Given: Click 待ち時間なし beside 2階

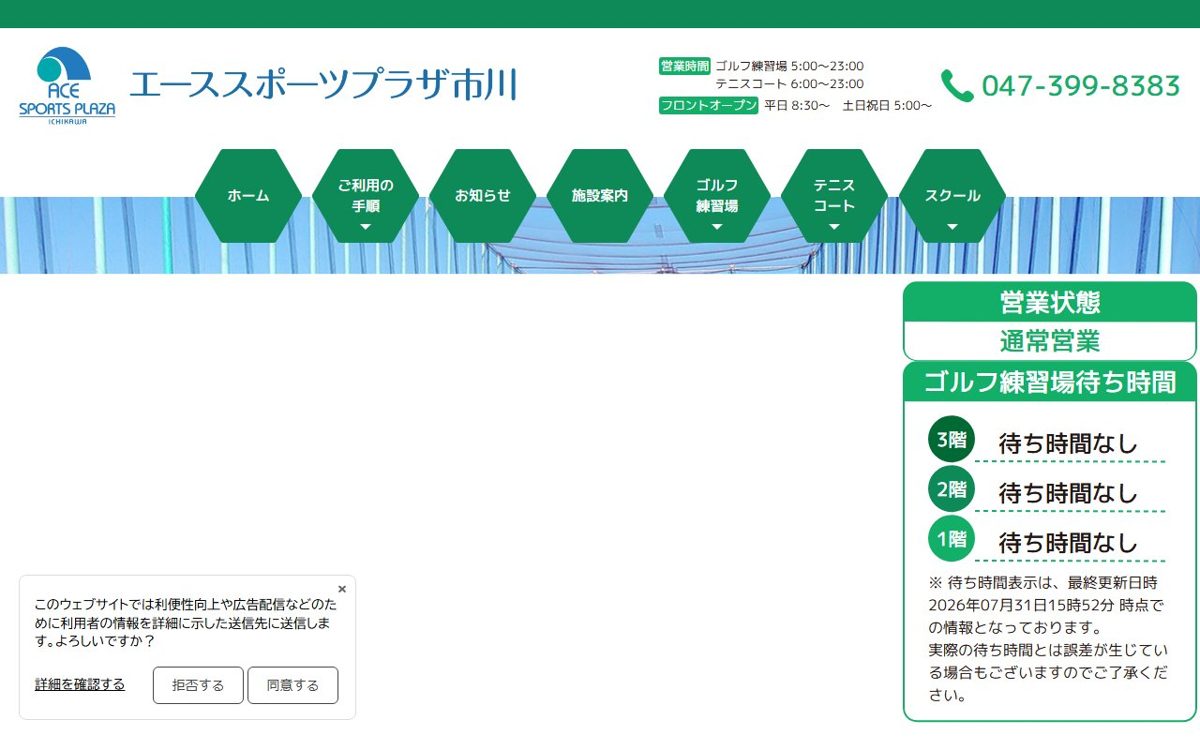Looking at the screenshot, I should click(1068, 493).
